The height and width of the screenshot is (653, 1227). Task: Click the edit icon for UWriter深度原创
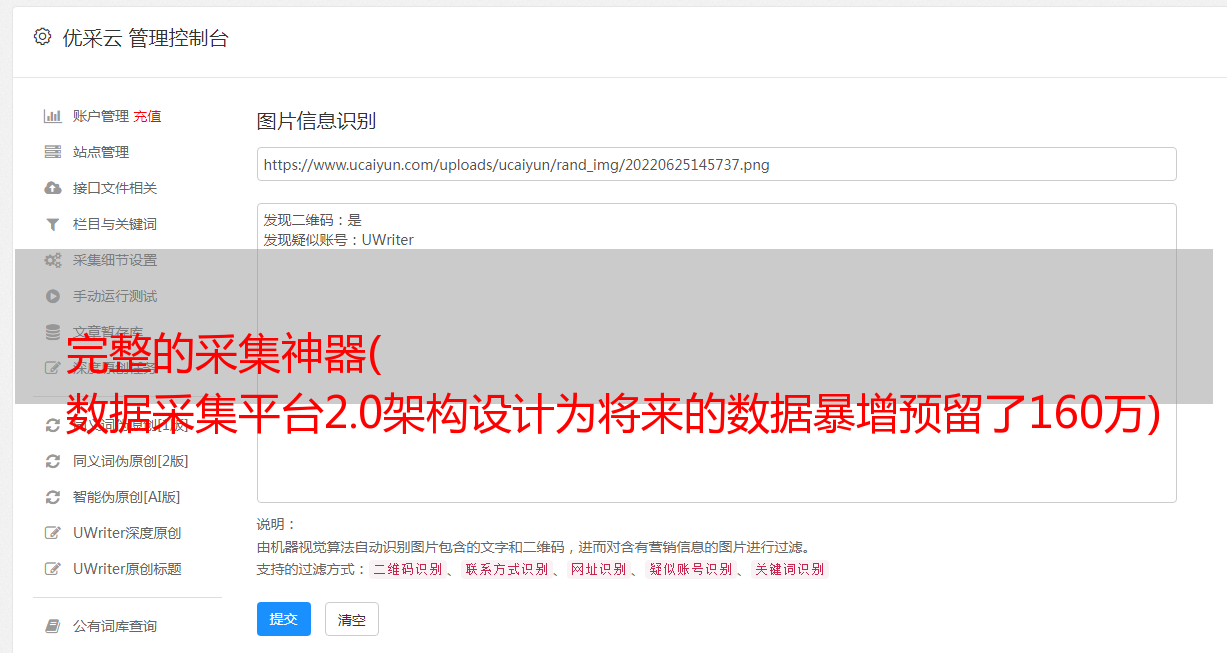(x=53, y=533)
